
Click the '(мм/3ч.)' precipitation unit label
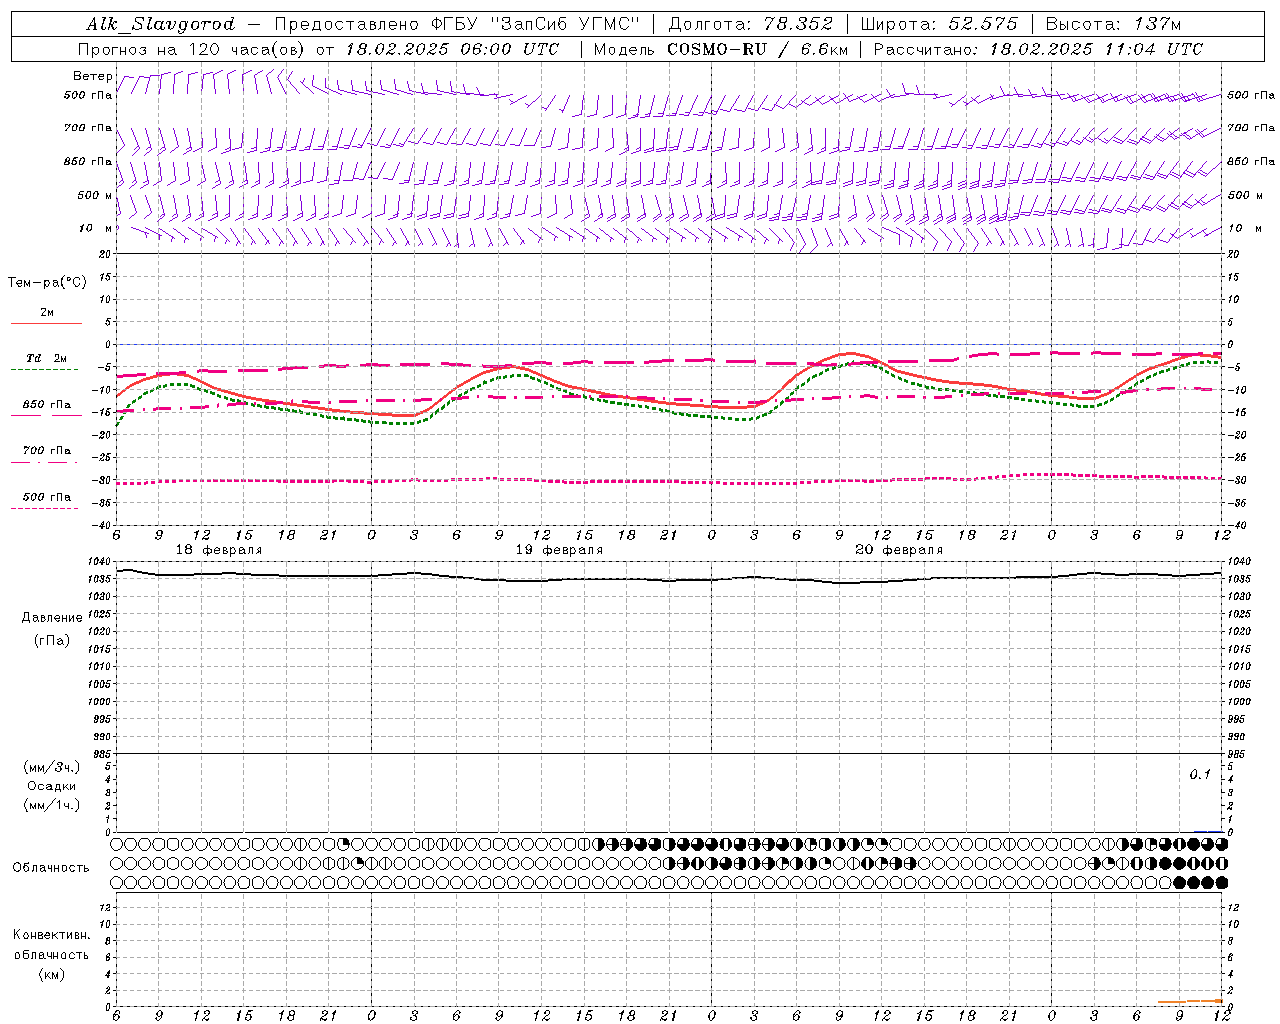click(52, 768)
